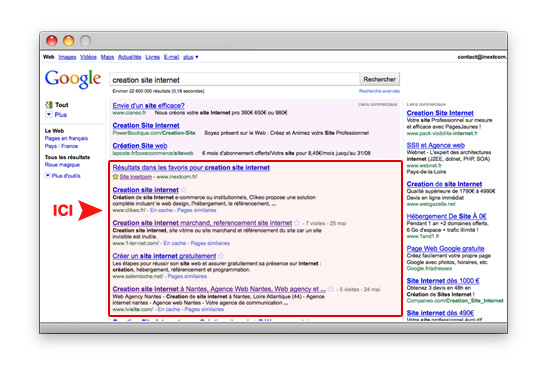Open 1-ter-net result En cache link
The width and height of the screenshot is (548, 383).
tap(174, 243)
